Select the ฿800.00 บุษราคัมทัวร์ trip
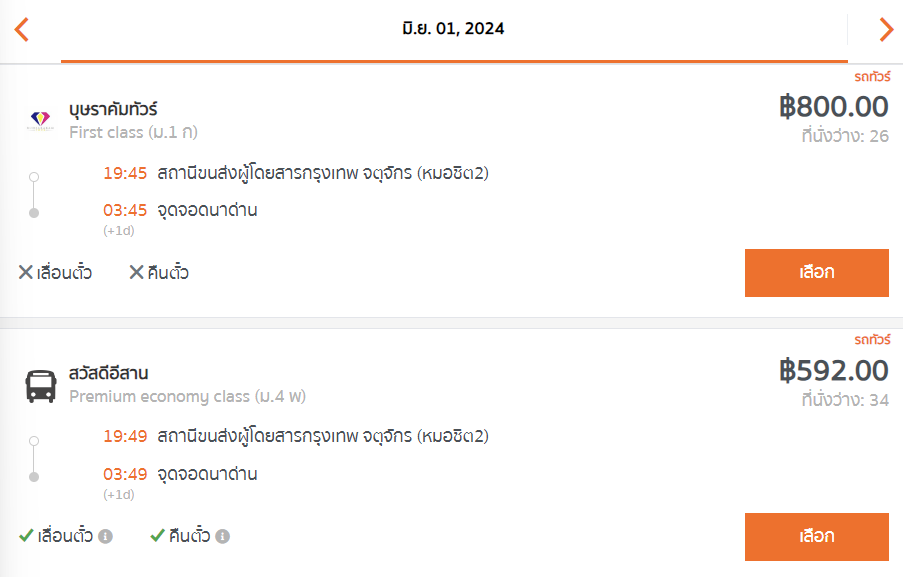The image size is (903, 577). (817, 272)
